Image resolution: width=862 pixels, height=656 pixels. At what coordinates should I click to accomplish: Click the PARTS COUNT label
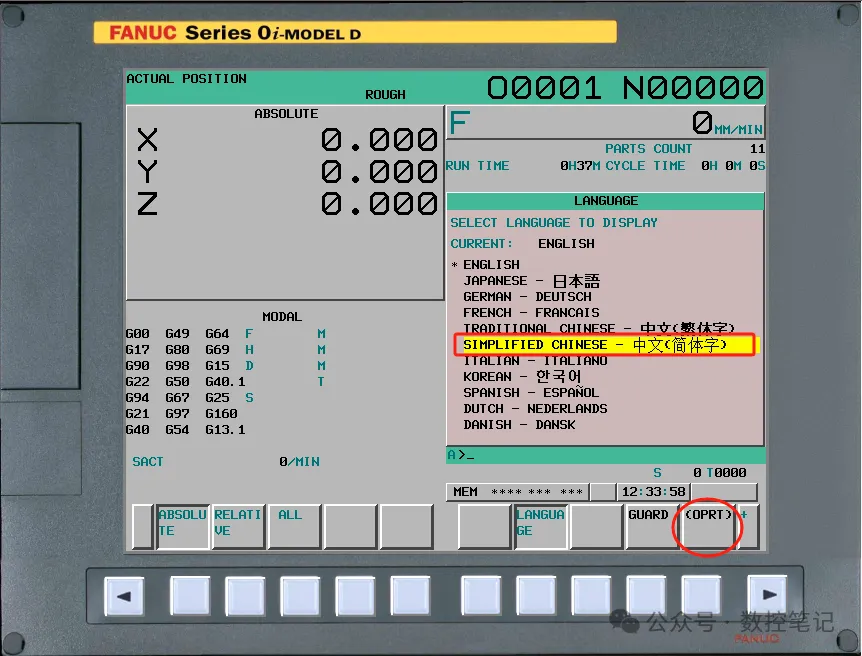click(x=648, y=149)
